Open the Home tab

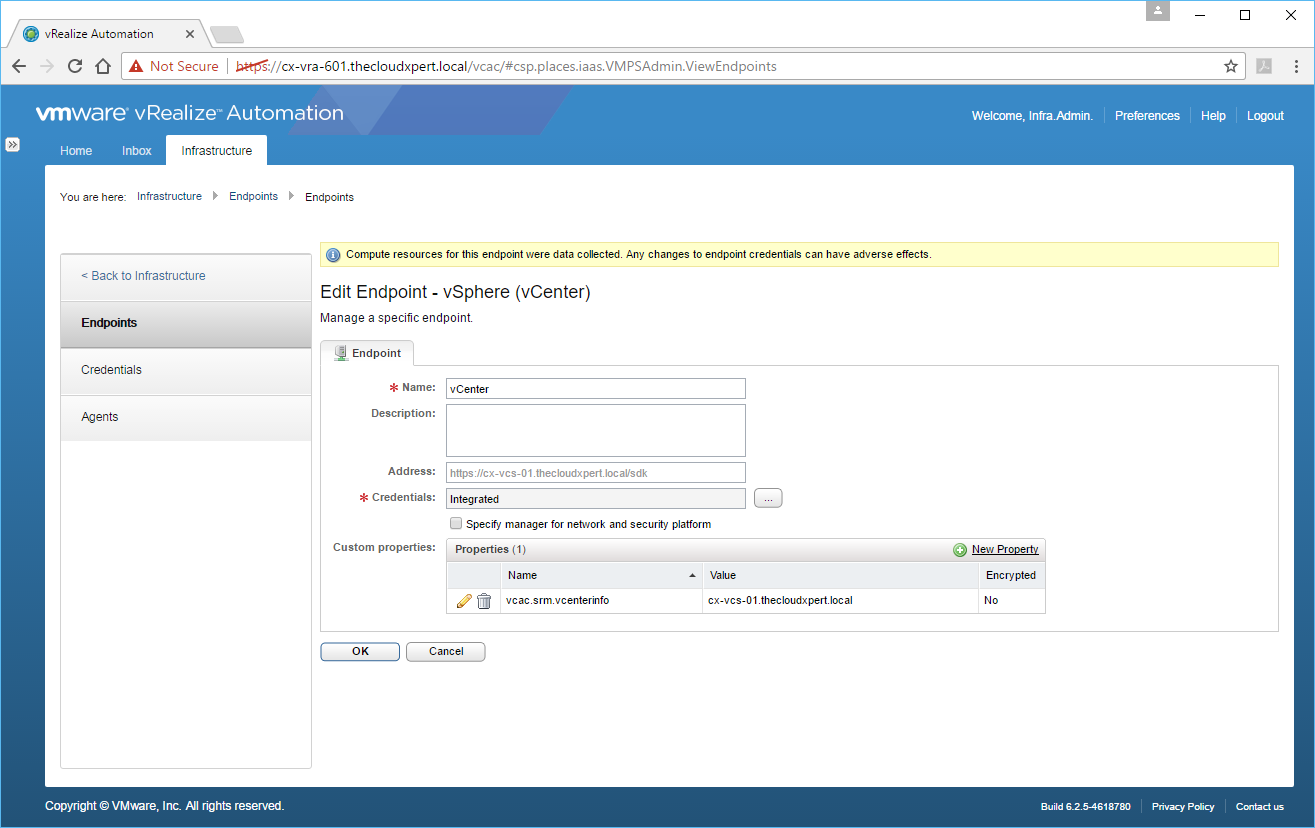76,151
